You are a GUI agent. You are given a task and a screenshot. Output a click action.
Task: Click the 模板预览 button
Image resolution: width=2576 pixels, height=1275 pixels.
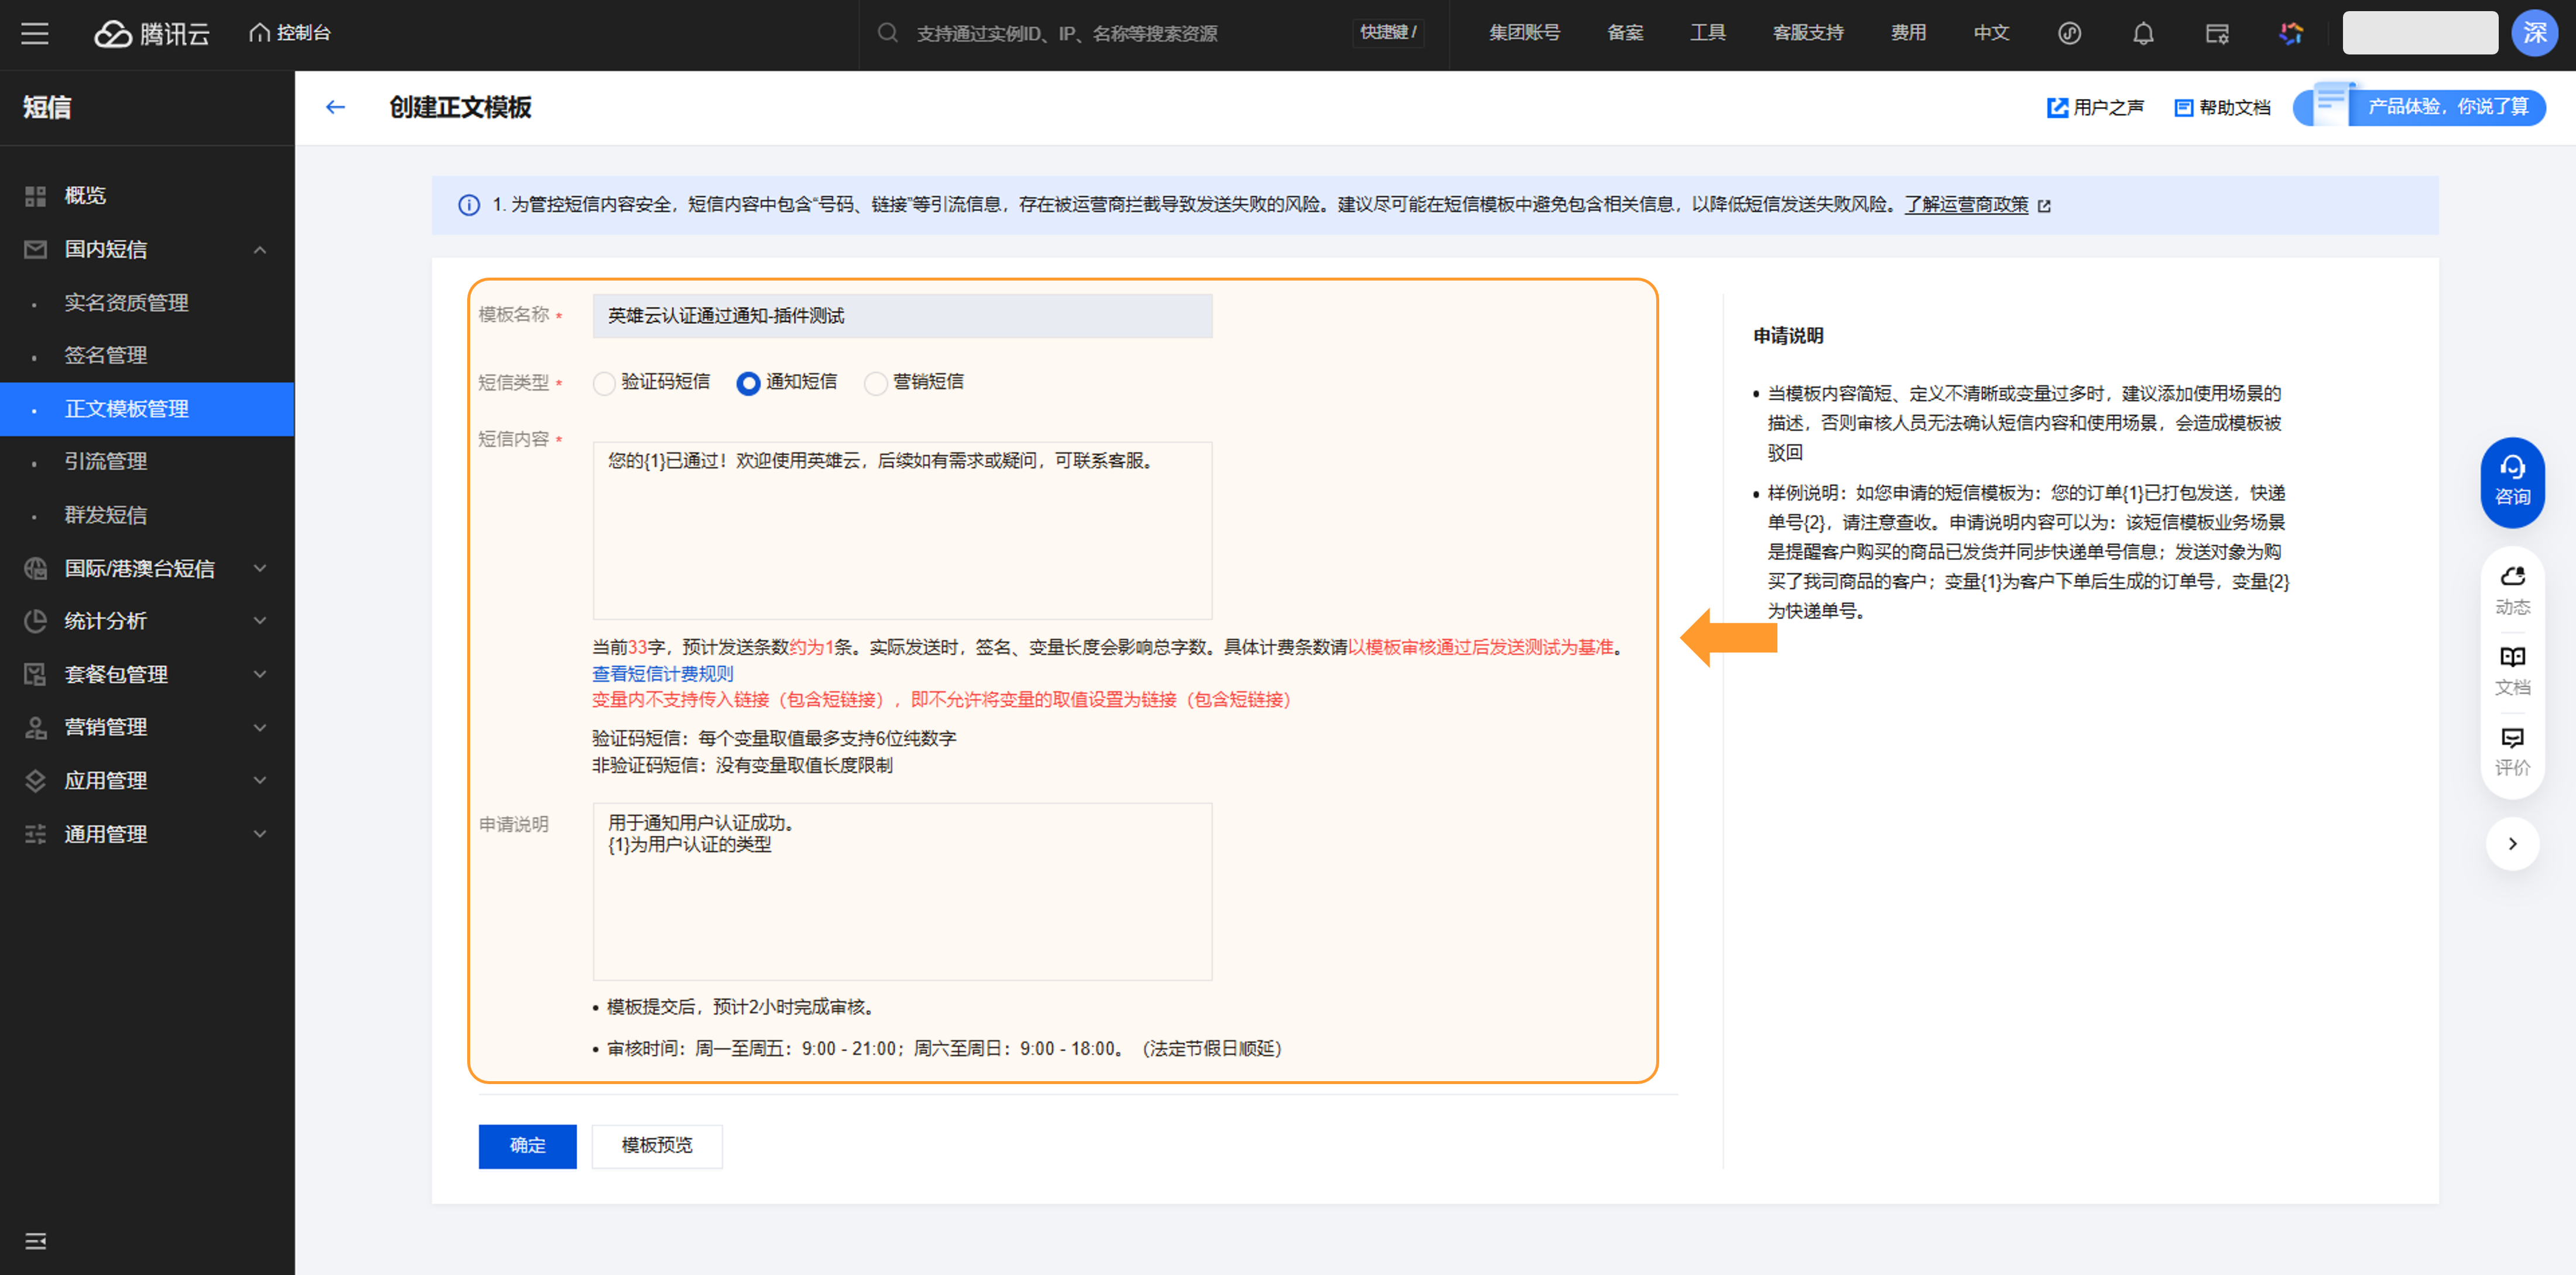(x=656, y=1146)
